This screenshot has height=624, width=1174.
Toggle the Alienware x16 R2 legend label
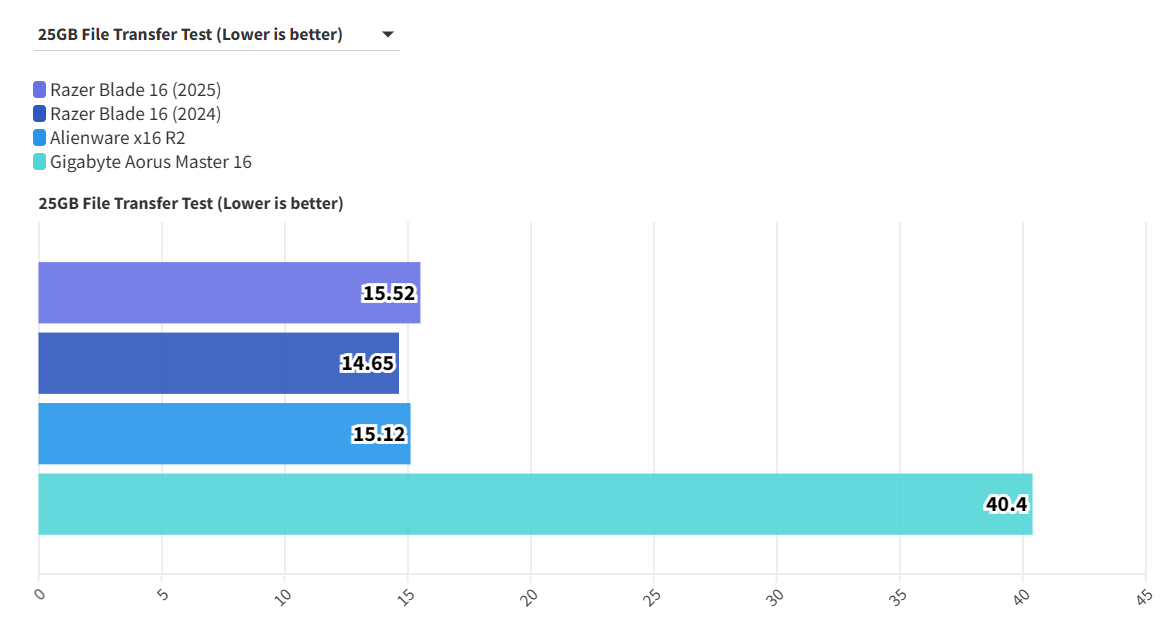[118, 138]
